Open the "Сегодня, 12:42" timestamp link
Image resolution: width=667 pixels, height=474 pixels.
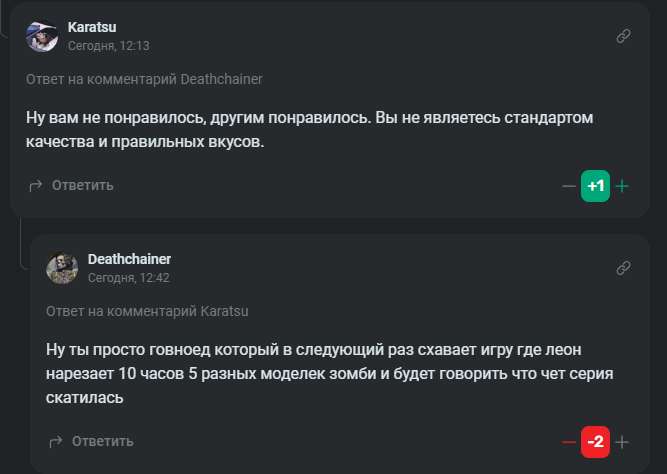click(128, 278)
